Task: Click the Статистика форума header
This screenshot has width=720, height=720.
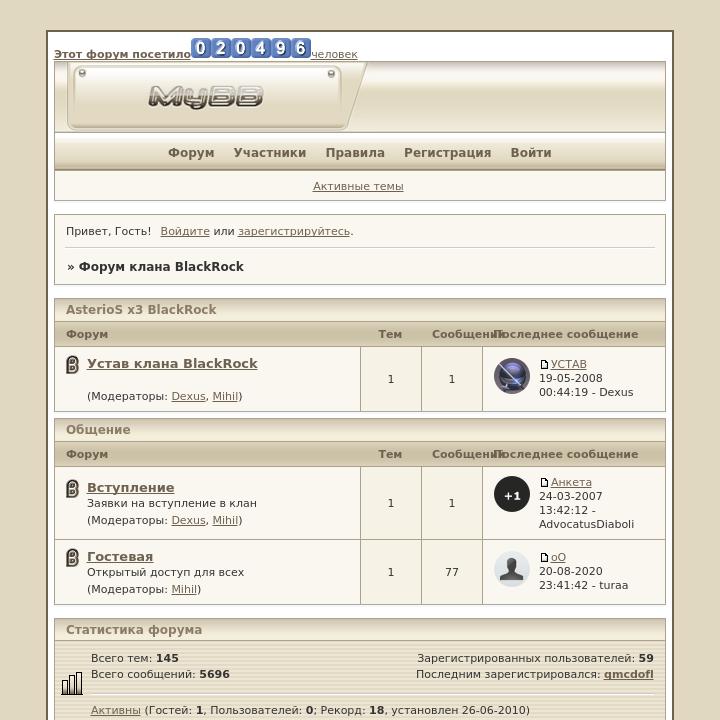Action: click(x=360, y=630)
